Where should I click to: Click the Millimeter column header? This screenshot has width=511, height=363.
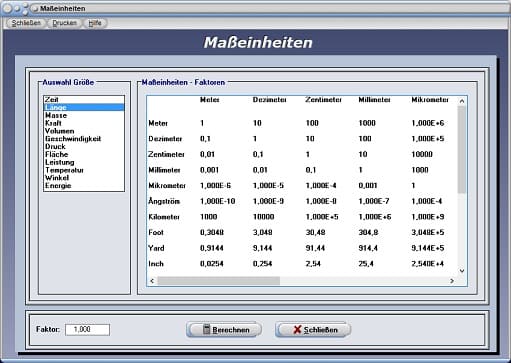coord(374,100)
